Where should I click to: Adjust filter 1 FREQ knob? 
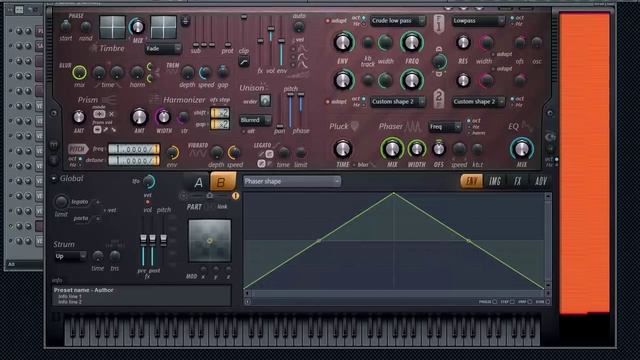pos(411,42)
